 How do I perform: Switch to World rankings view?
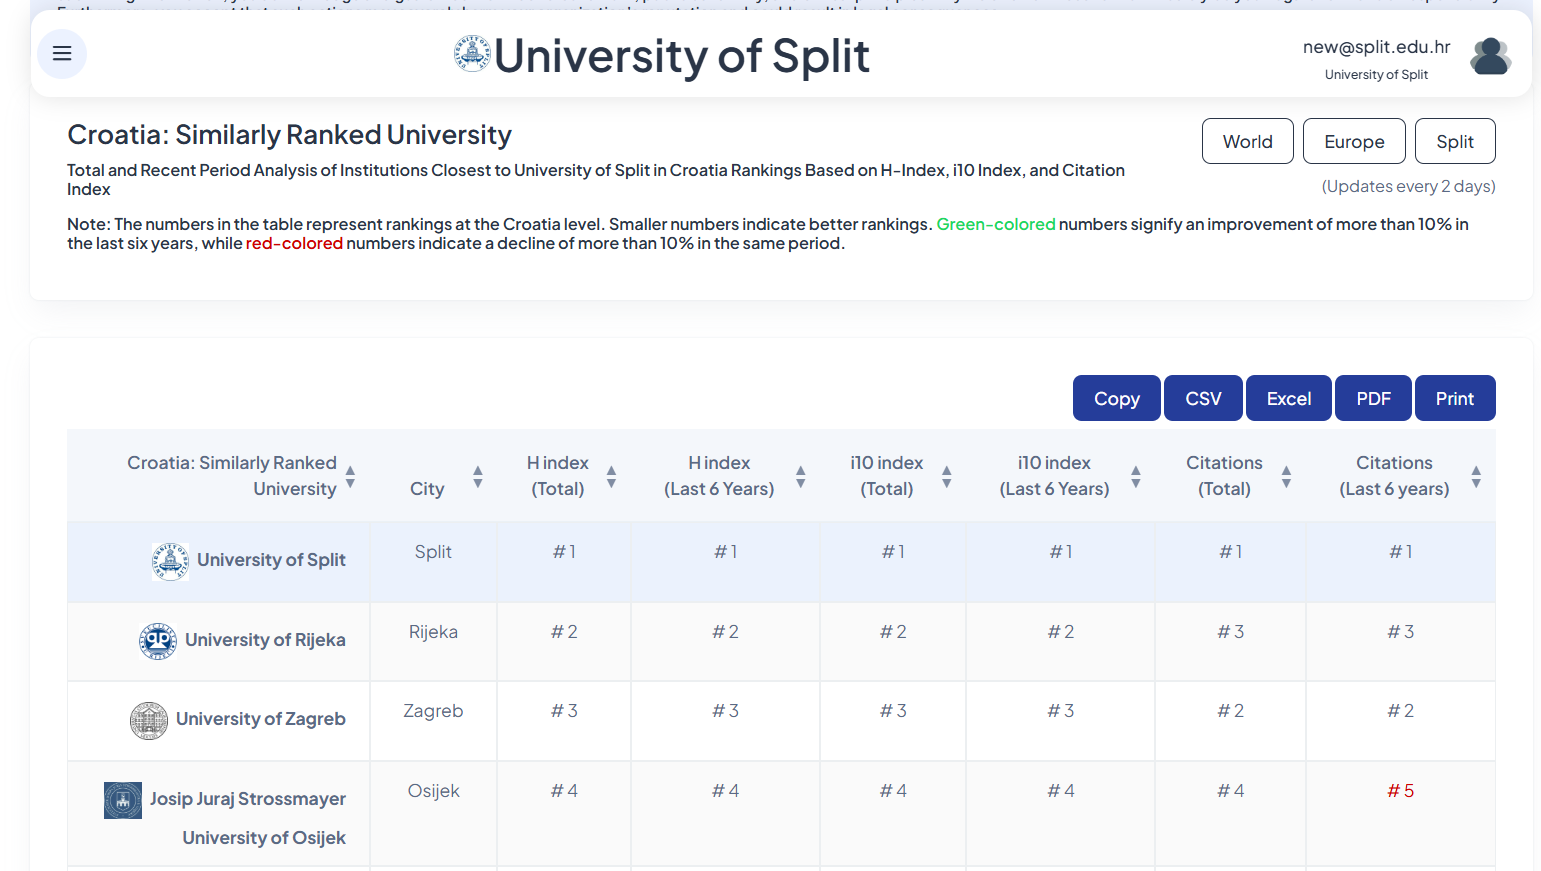1248,141
